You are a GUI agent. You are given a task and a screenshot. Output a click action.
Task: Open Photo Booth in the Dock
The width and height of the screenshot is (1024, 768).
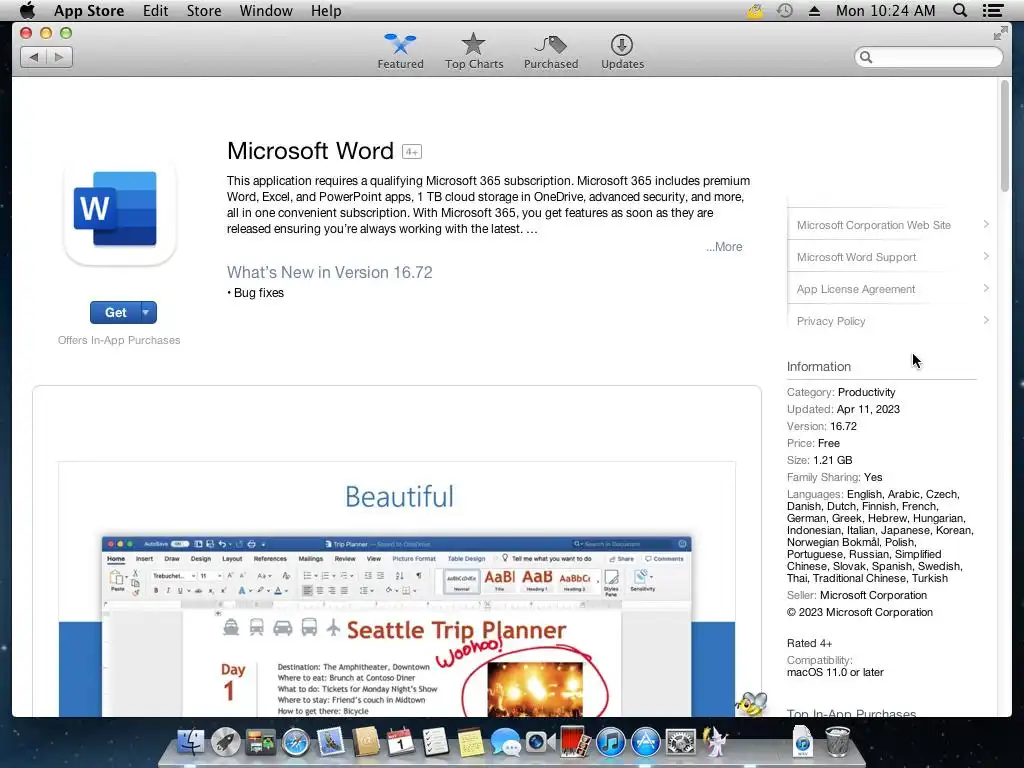(x=575, y=743)
